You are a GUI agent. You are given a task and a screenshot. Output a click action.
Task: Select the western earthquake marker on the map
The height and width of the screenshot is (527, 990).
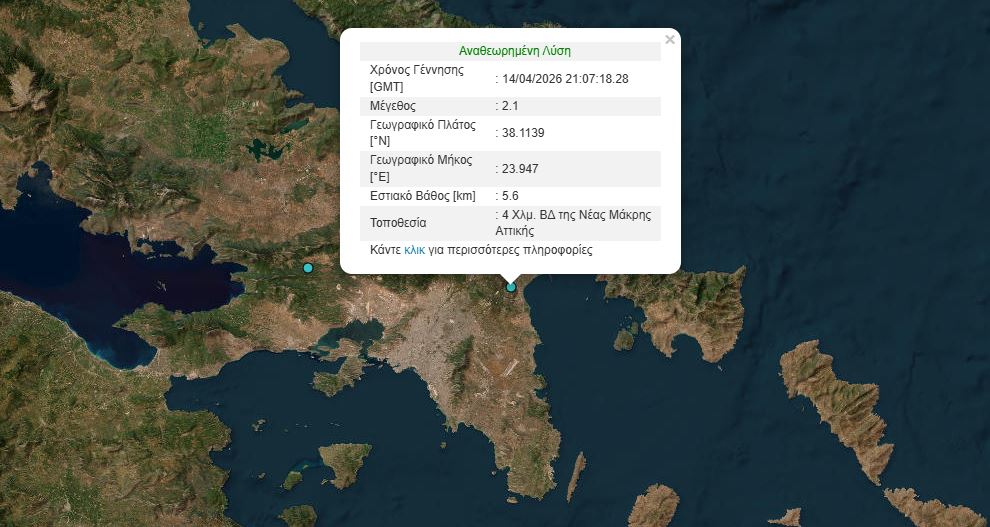pyautogui.click(x=308, y=268)
